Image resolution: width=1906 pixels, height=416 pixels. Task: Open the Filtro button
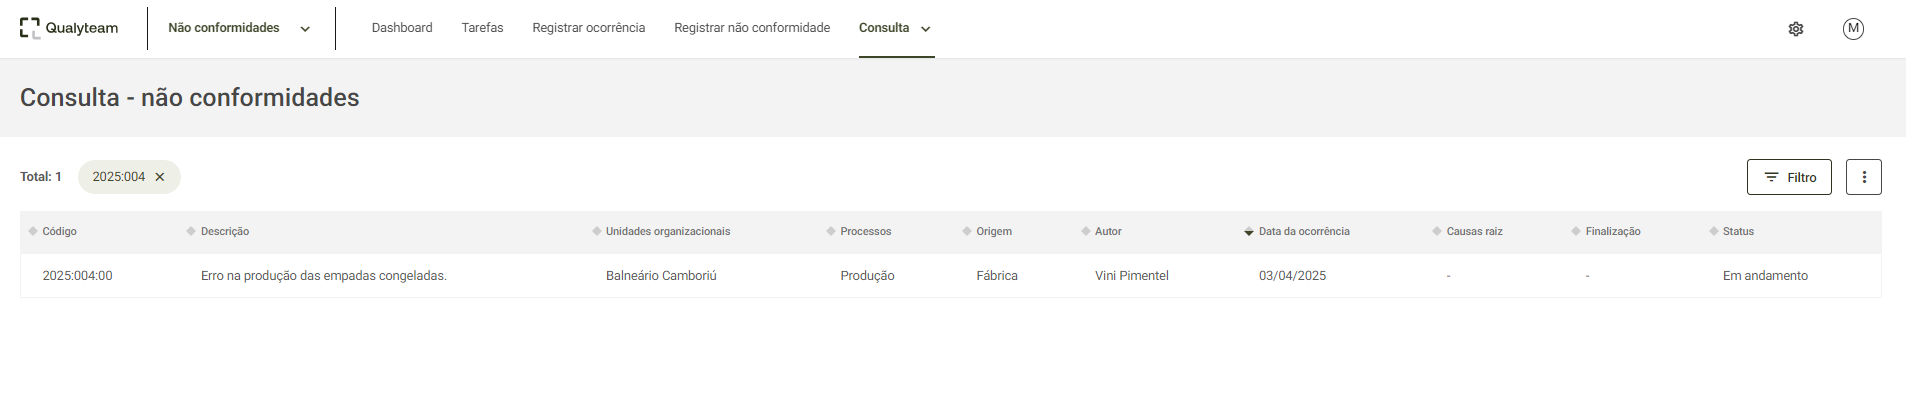(1789, 177)
